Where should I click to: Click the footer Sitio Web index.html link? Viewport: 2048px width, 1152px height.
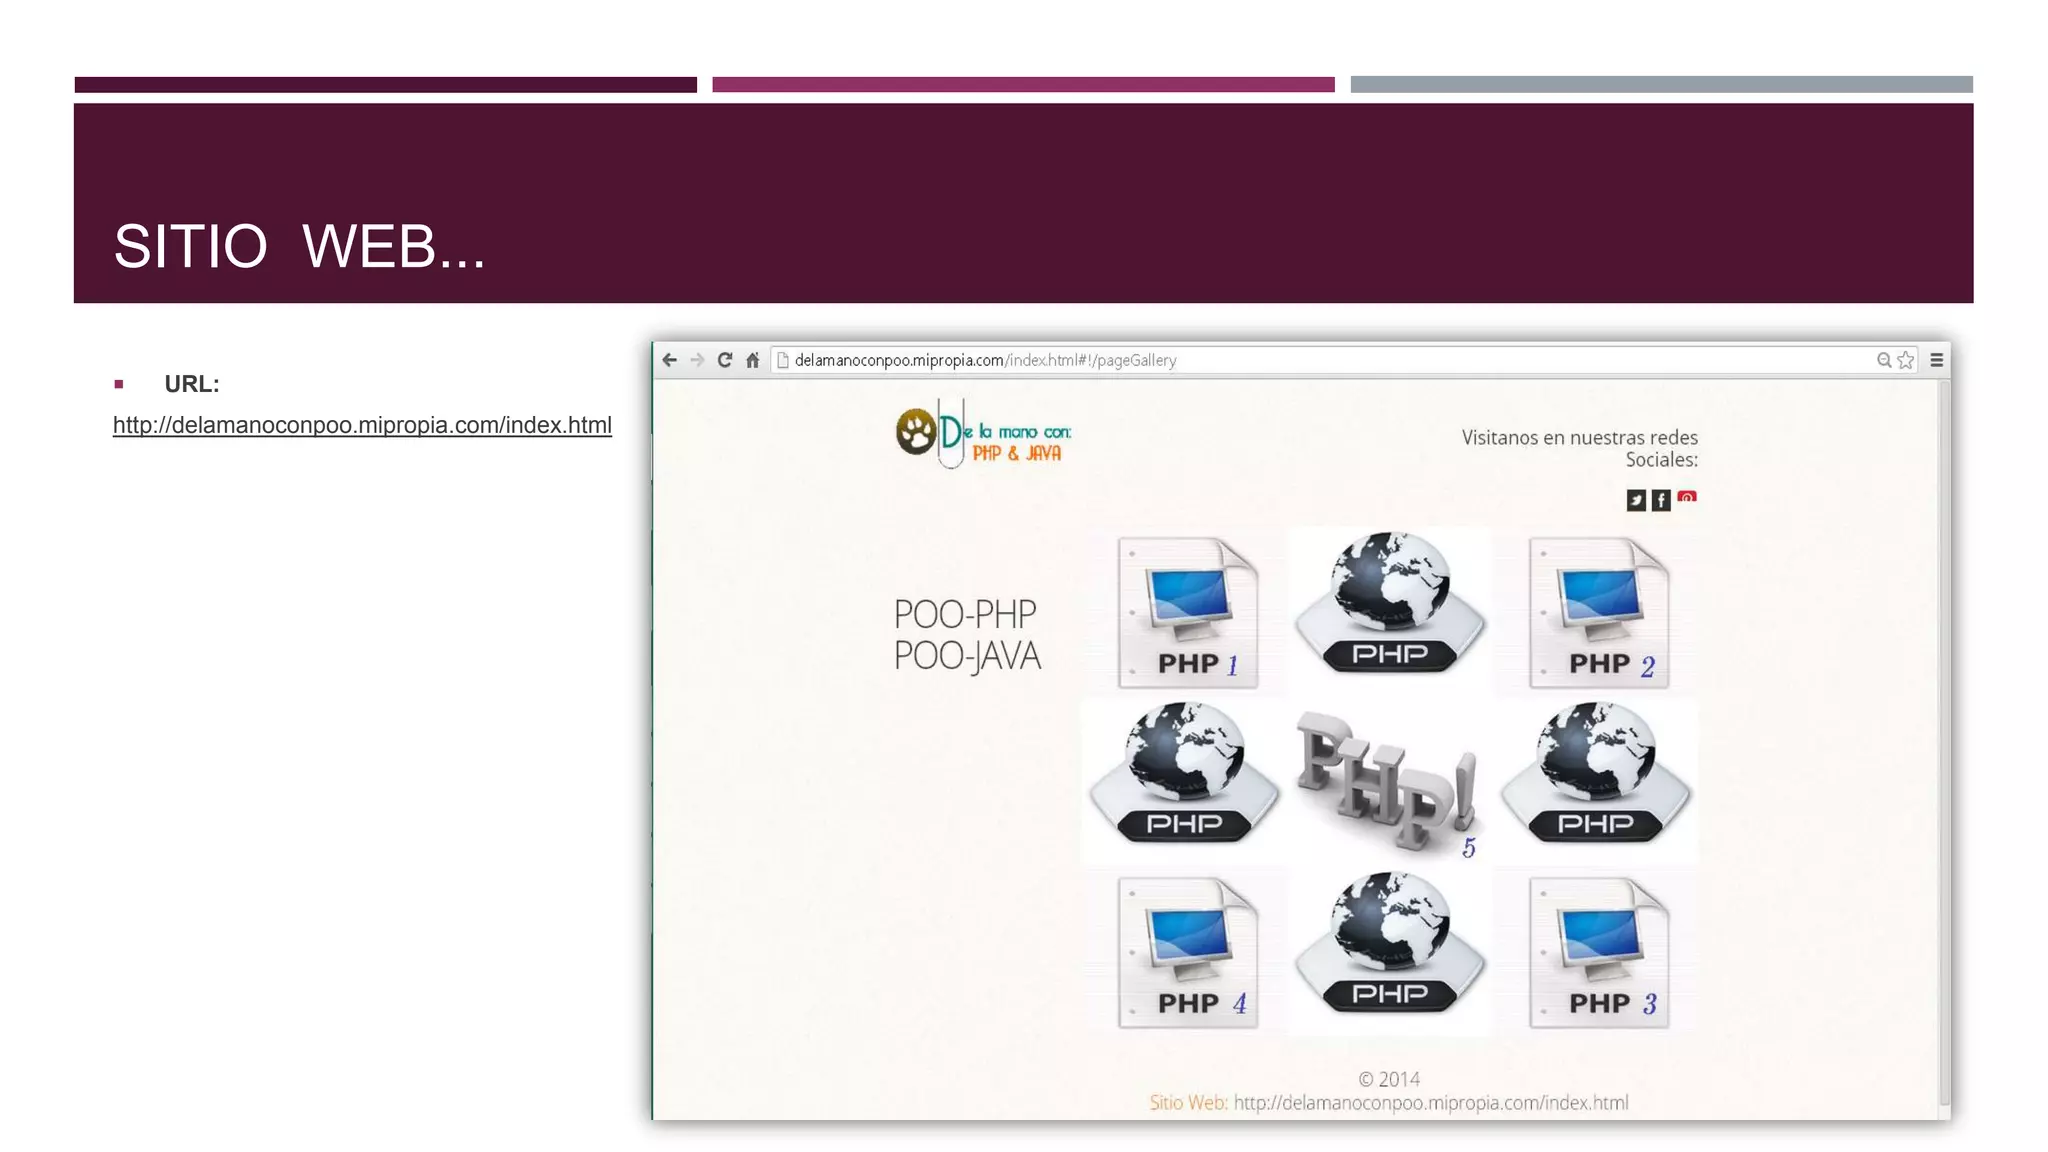1430,1103
